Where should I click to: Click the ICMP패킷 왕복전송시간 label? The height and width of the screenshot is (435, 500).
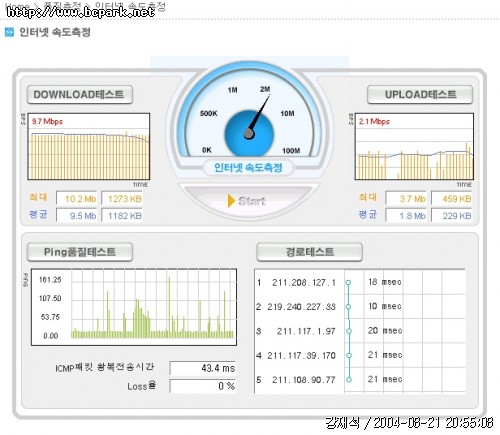[105, 367]
